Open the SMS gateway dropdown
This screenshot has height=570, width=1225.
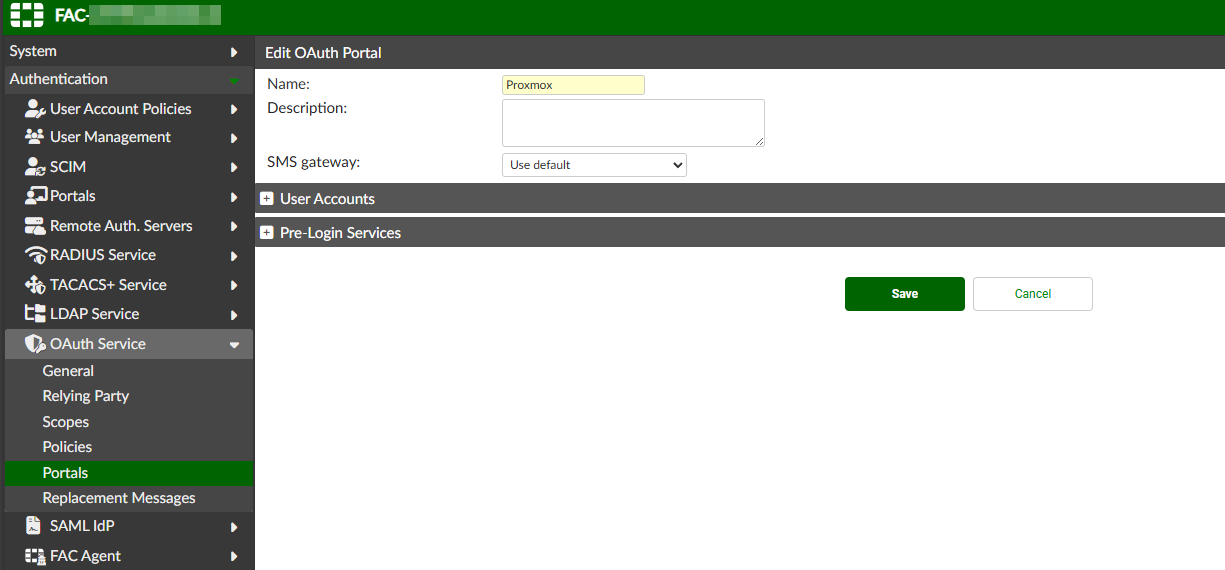[594, 165]
